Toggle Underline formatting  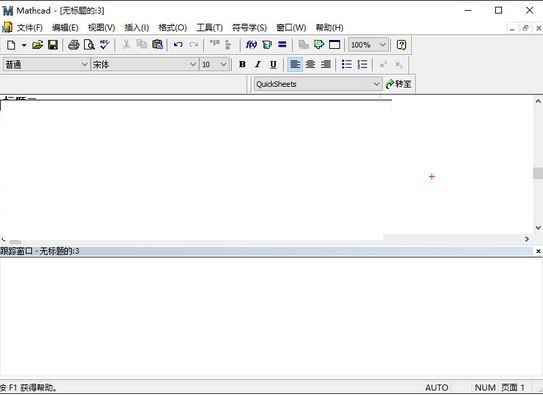click(273, 64)
